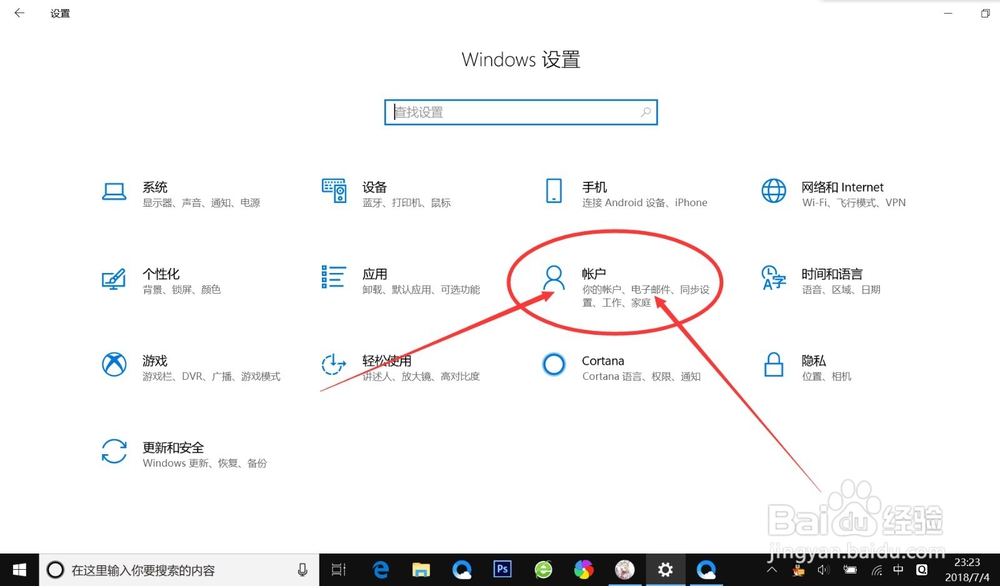Screen dimensions: 1000x586
Task: Restore down the Settings window
Action: tap(985, 13)
